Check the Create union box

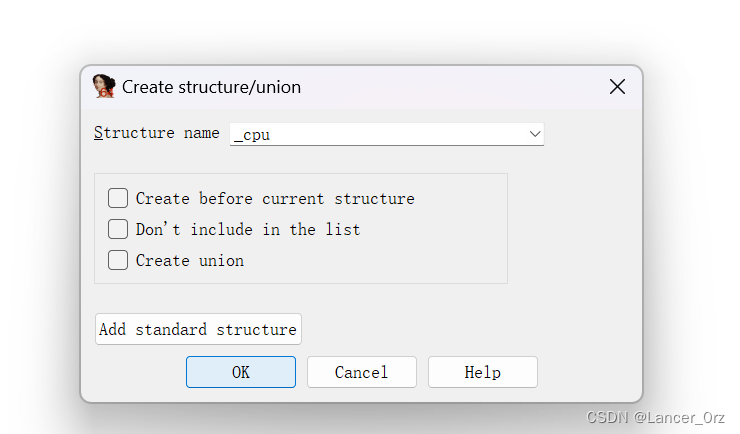[118, 260]
